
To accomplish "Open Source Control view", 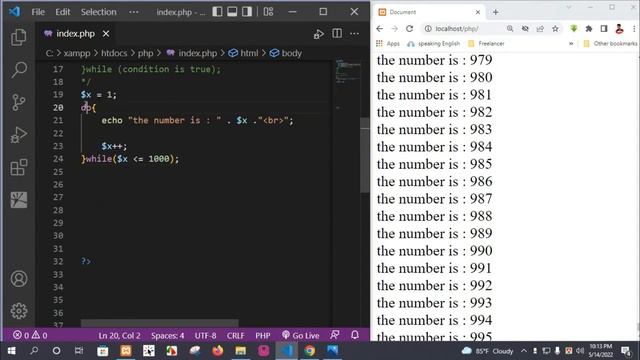I will [18, 102].
